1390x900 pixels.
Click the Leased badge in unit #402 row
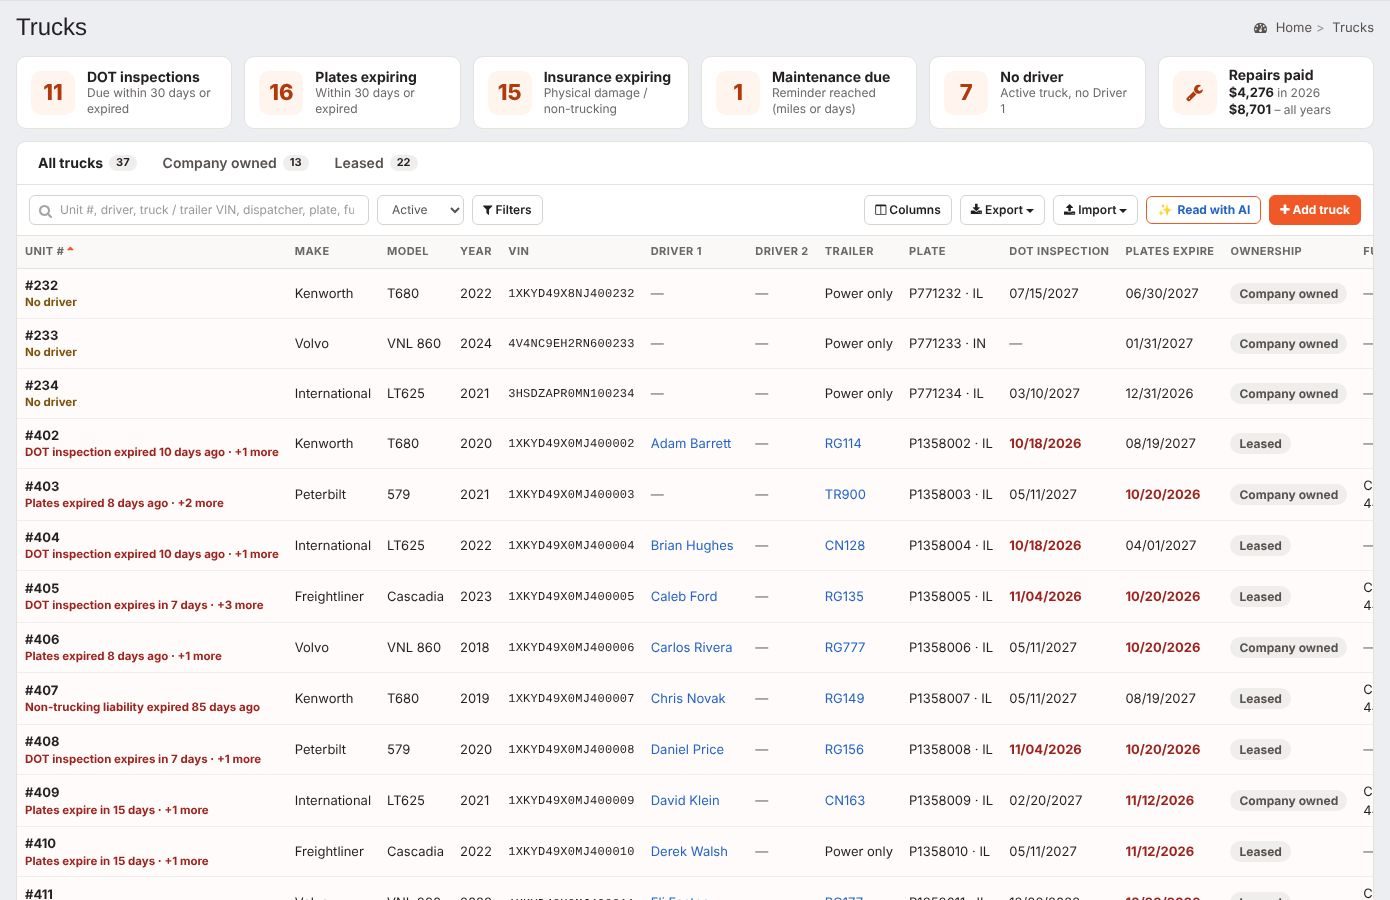click(x=1260, y=444)
